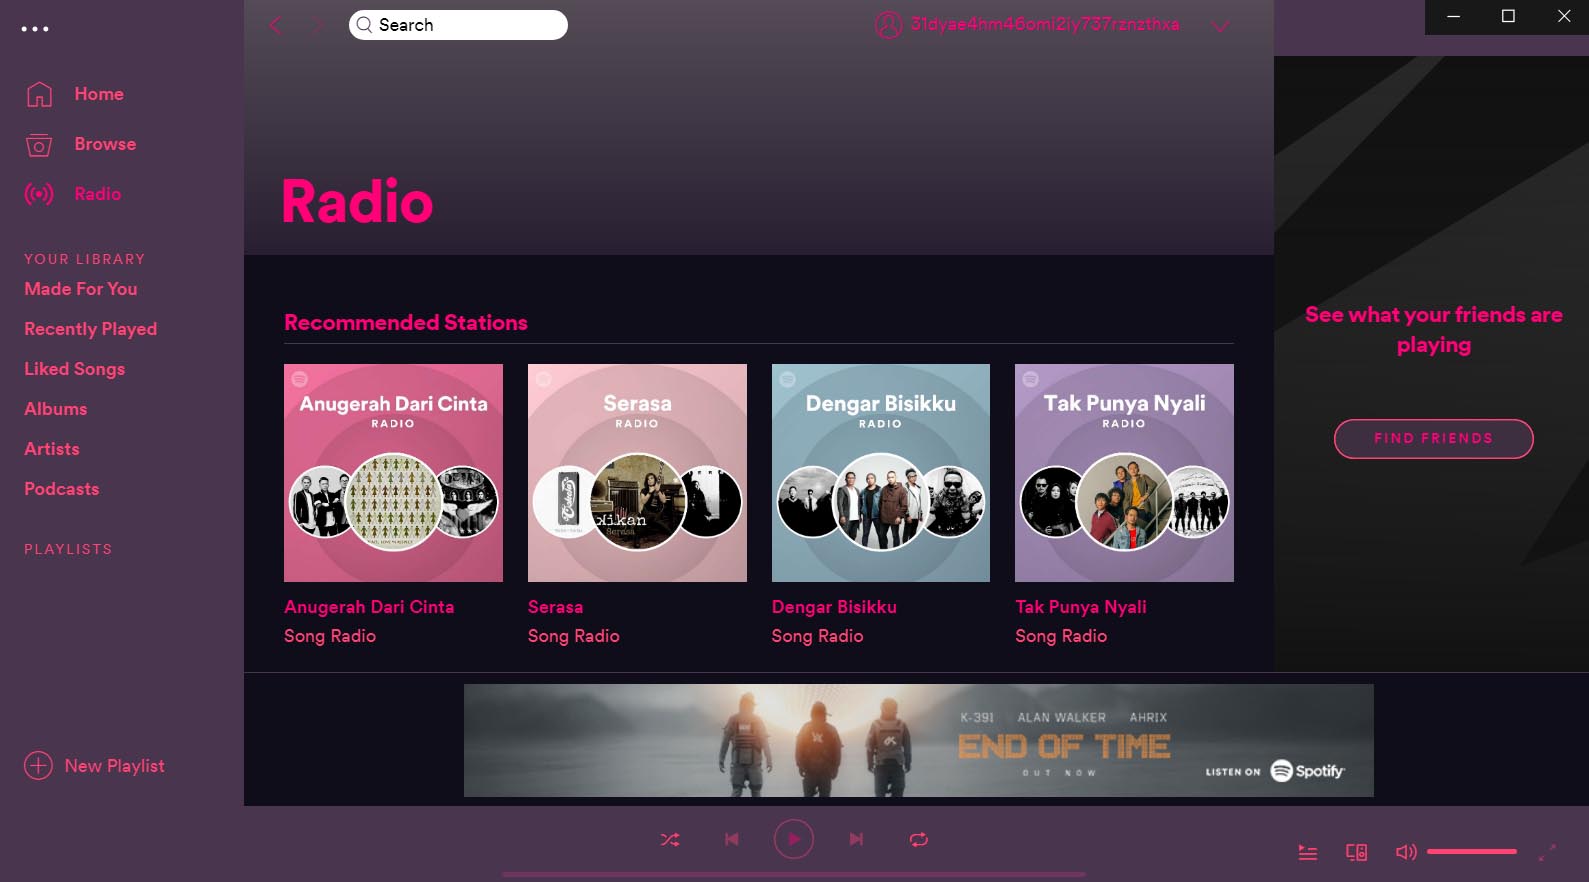Open Podcasts in library
This screenshot has width=1589, height=882.
(62, 489)
